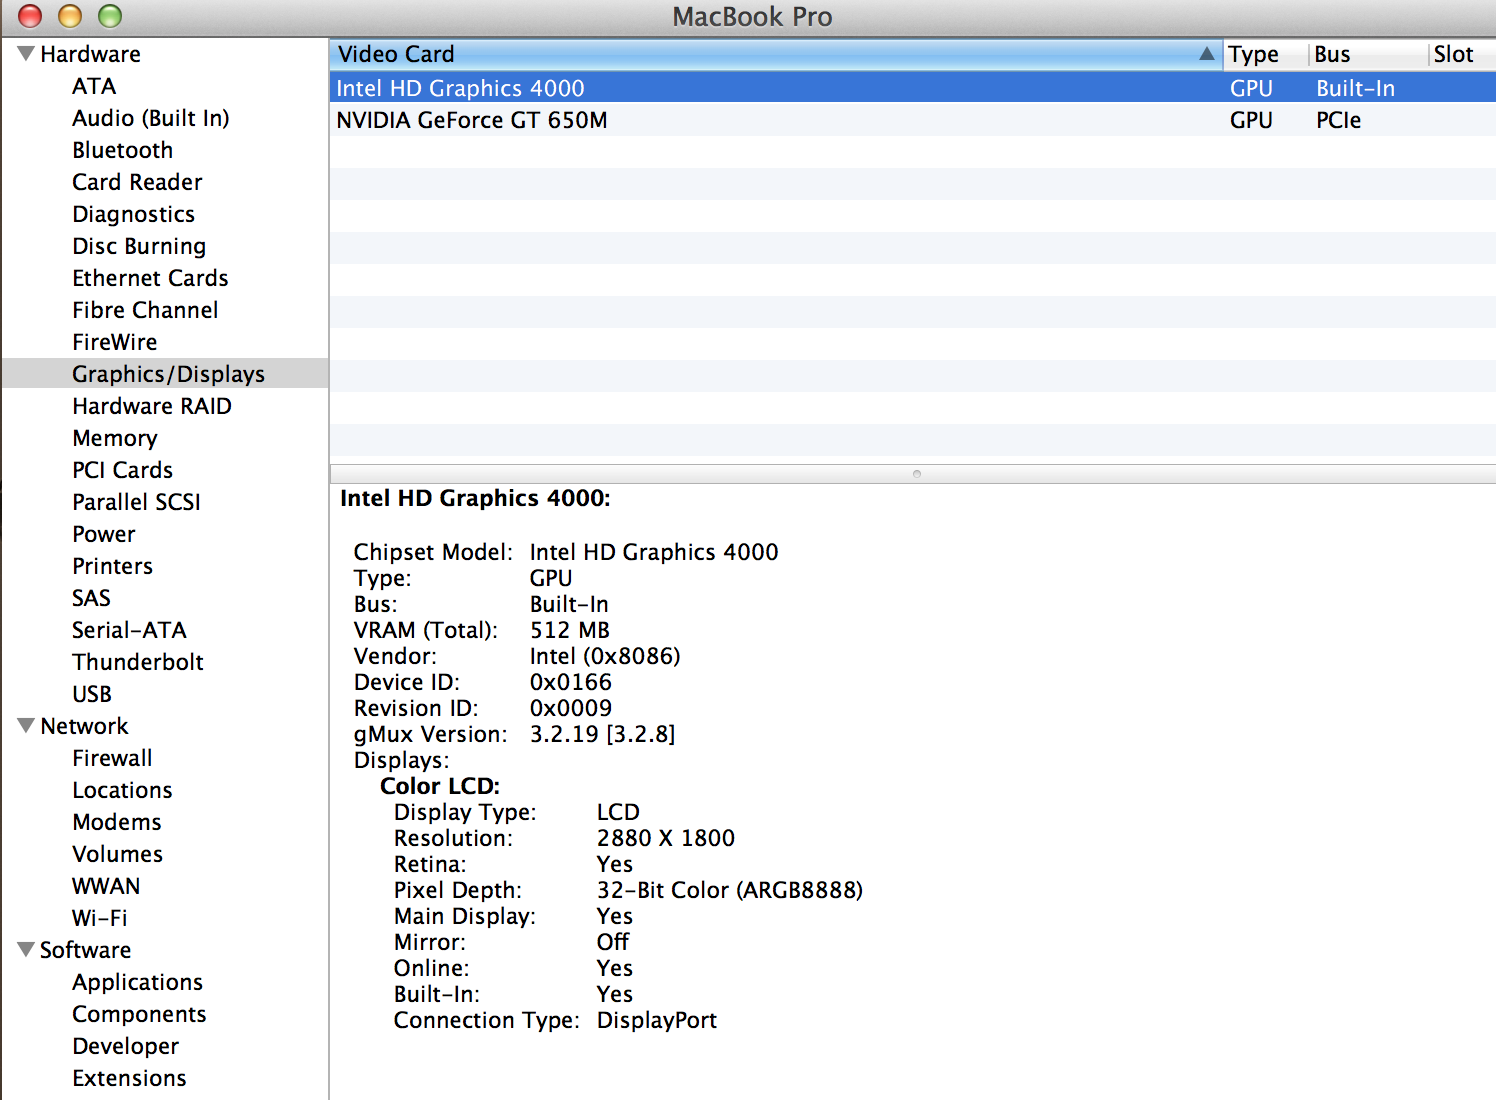Show Memory information
Image resolution: width=1496 pixels, height=1100 pixels.
click(x=115, y=438)
